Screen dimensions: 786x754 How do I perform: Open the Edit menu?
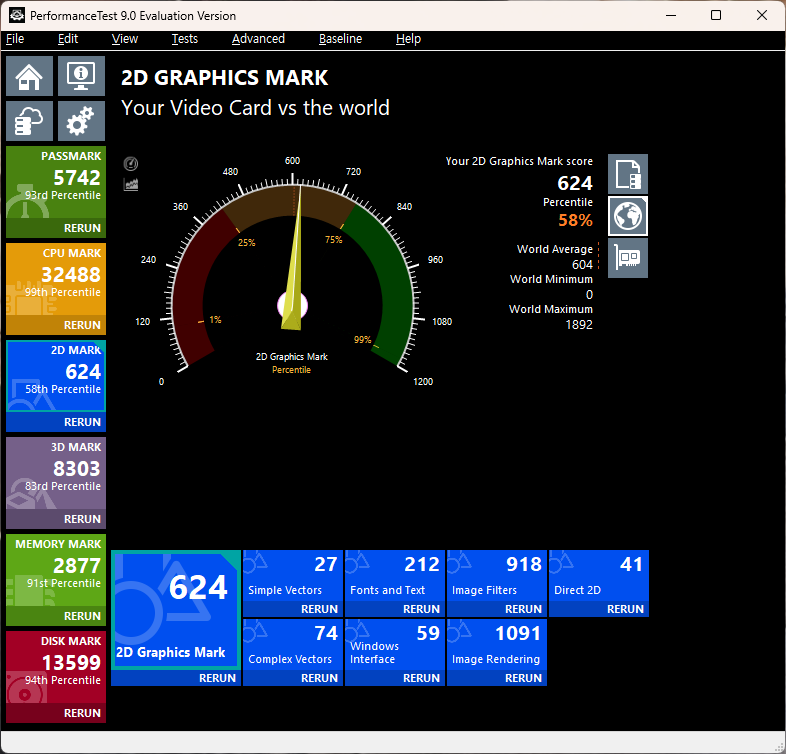[68, 39]
